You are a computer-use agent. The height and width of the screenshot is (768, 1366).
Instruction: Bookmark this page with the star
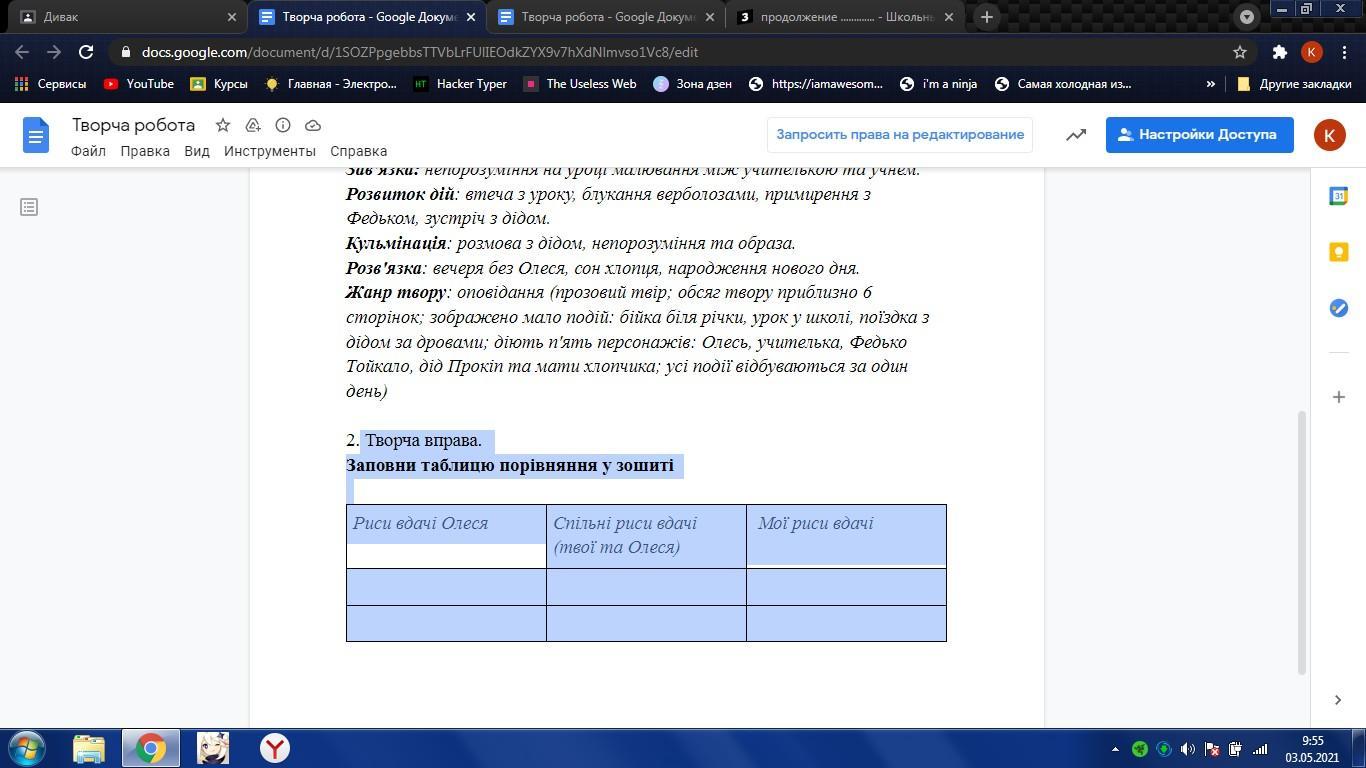tap(1240, 52)
